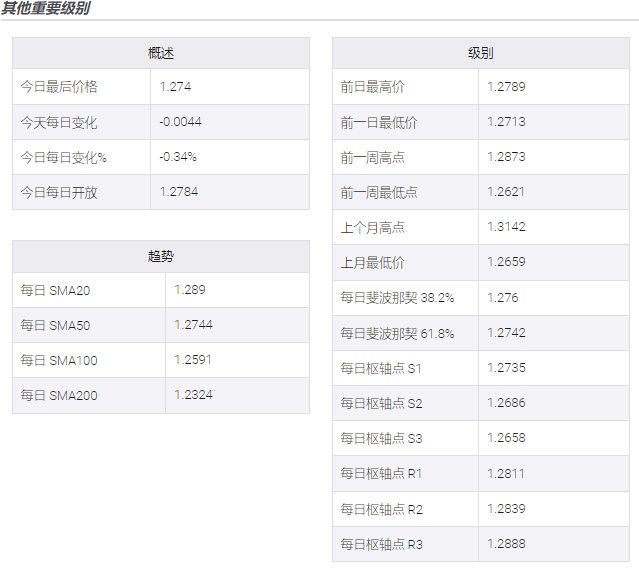Click the 每日 SMA200 row label

pyautogui.click(x=59, y=396)
